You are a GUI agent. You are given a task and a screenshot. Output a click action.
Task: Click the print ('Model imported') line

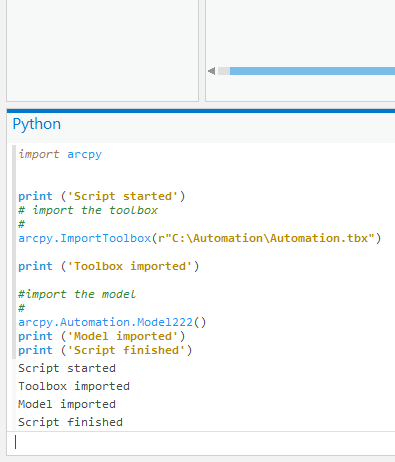point(102,336)
